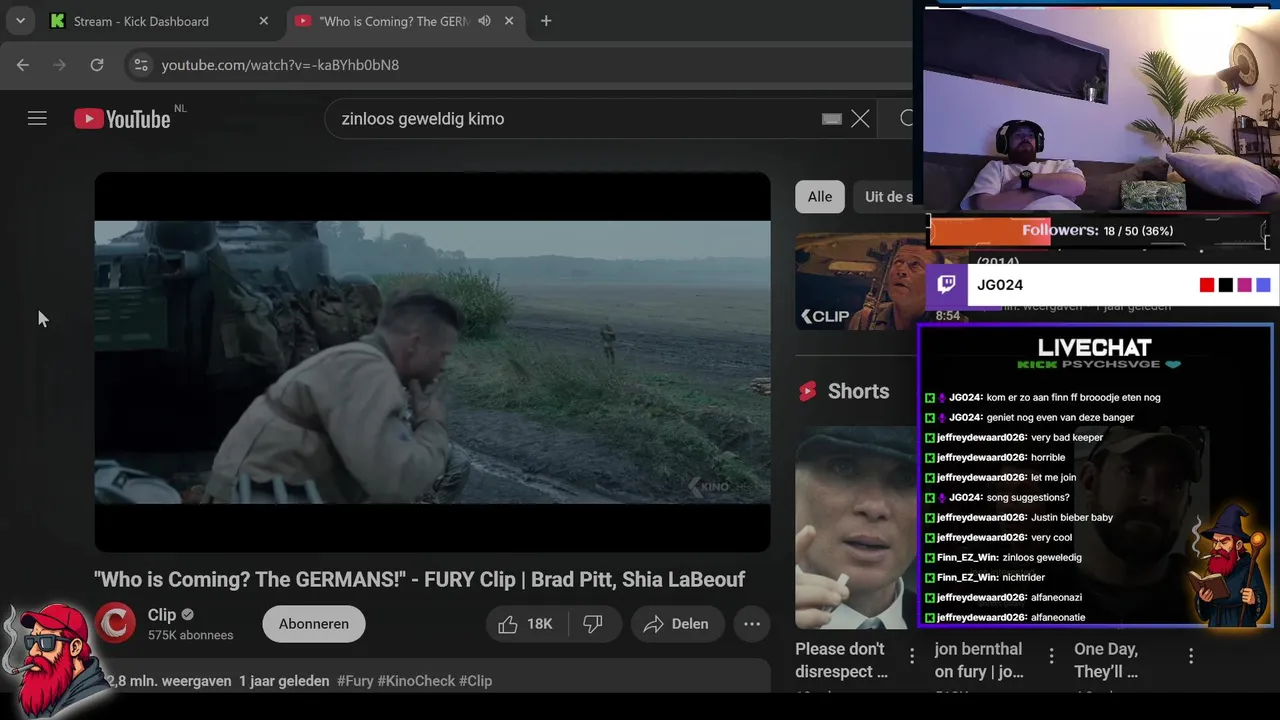The width and height of the screenshot is (1280, 720).
Task: Open the recommended CLIP video thumbnail
Action: (858, 282)
